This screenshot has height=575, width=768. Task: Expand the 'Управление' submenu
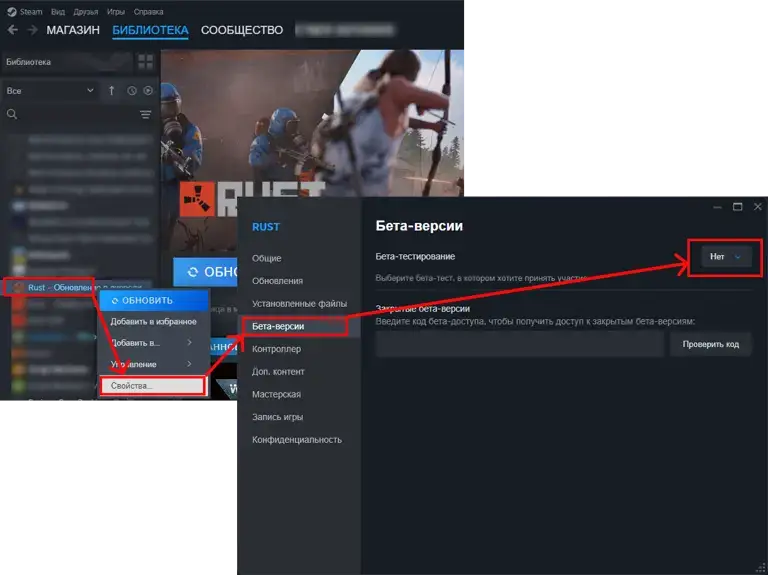tap(152, 364)
